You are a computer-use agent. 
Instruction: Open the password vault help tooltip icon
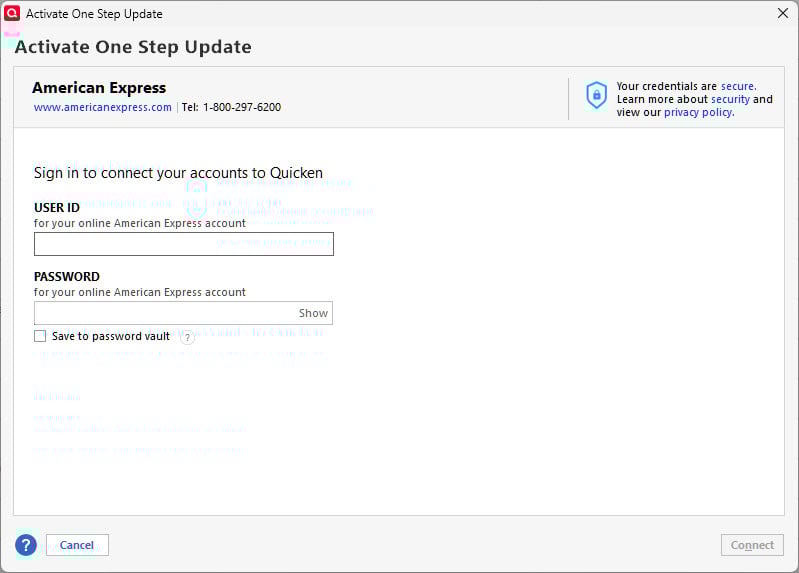pyautogui.click(x=188, y=337)
